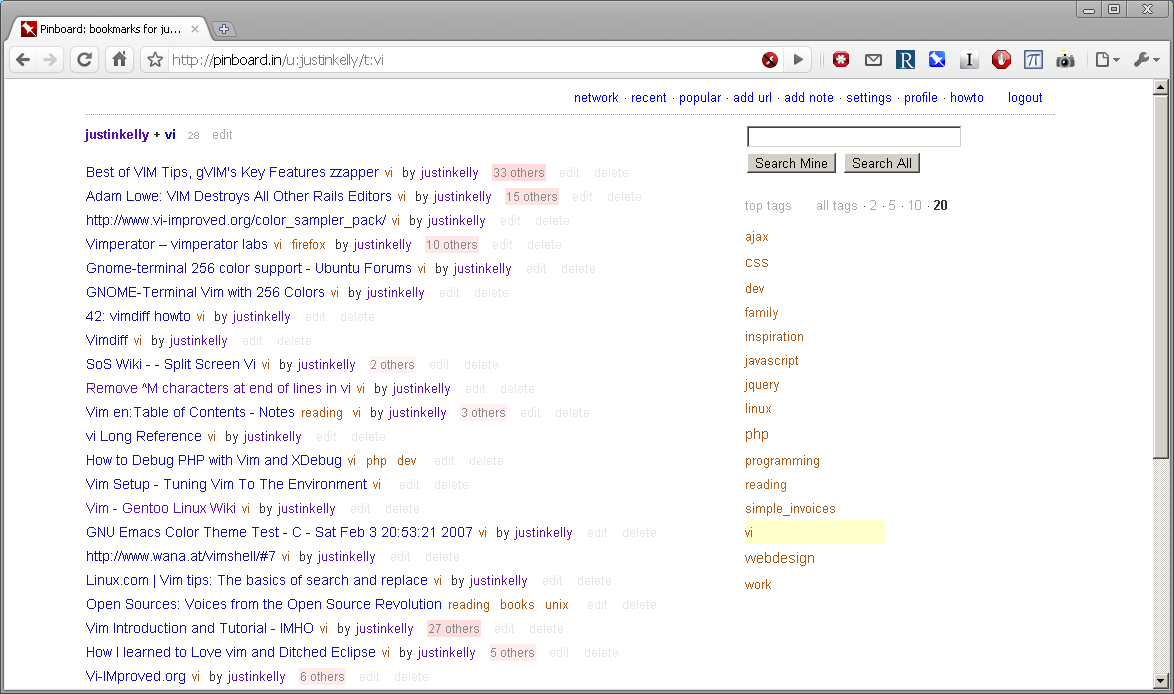Open the popular page
The width and height of the screenshot is (1174, 694).
(700, 97)
